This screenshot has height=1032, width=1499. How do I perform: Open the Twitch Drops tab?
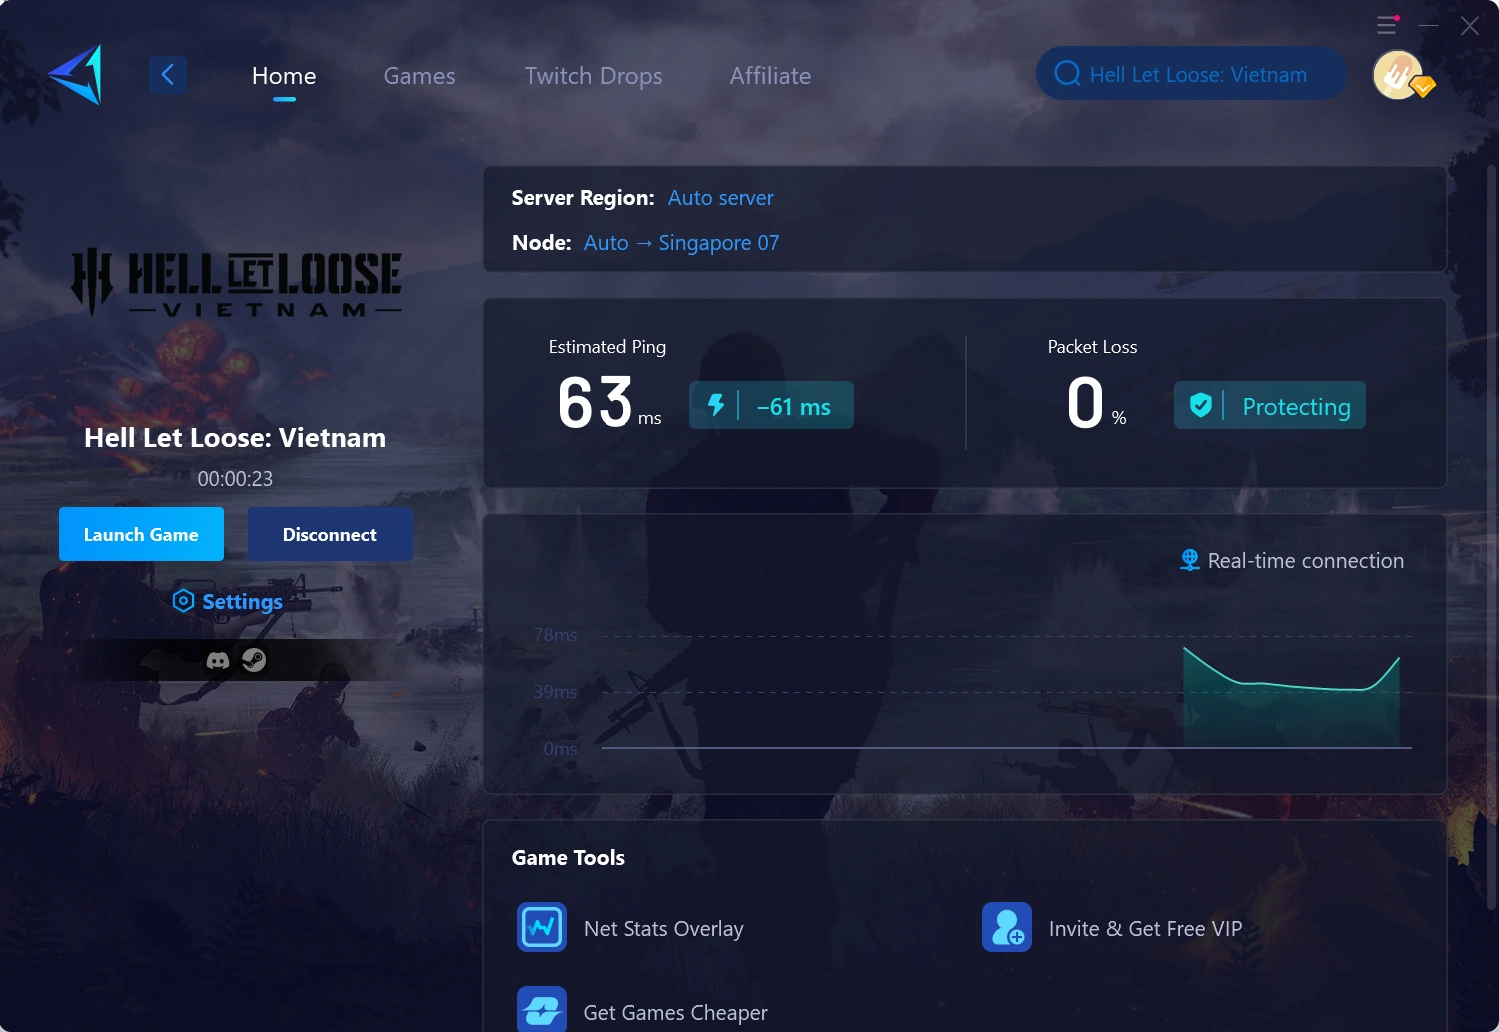594,76
